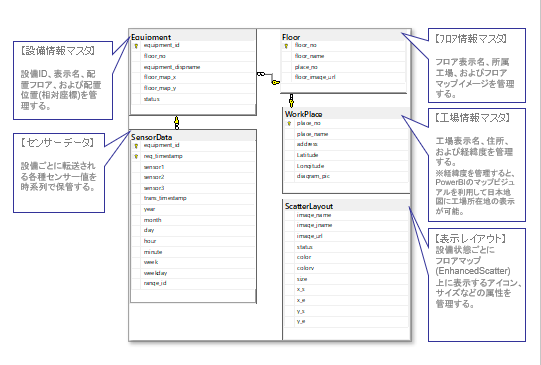Click the sensor1 column
The image size is (541, 365).
pos(154,167)
